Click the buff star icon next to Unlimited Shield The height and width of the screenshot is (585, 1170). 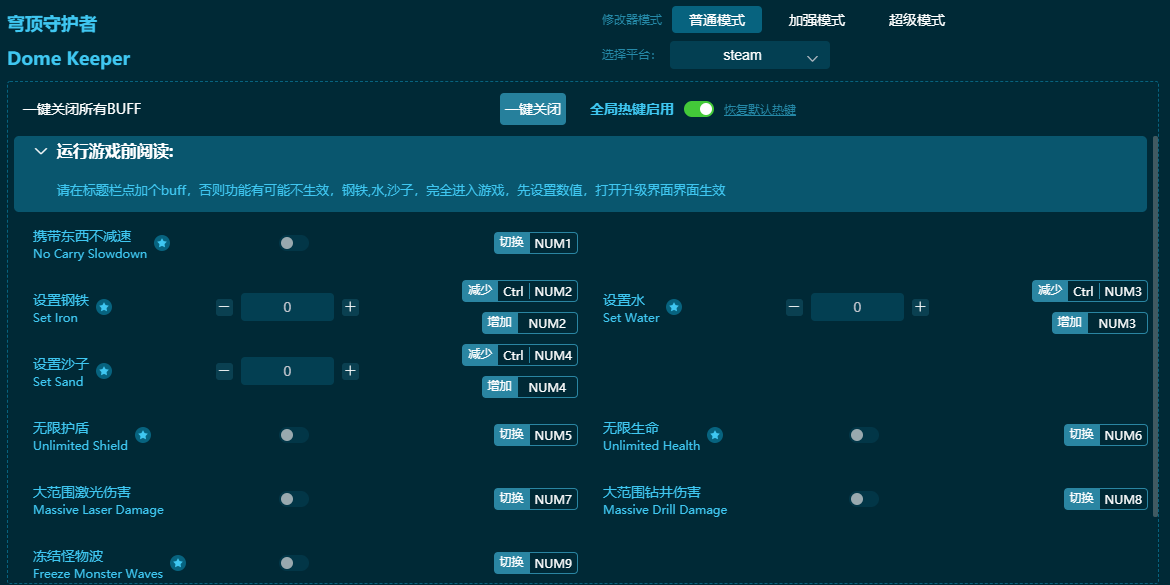[143, 434]
